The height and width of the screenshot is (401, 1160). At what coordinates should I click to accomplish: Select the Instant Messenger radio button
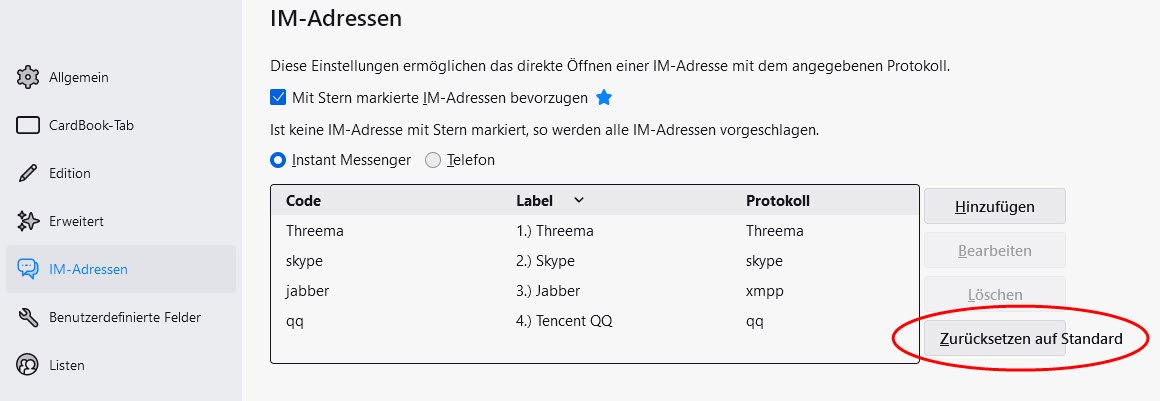click(279, 160)
